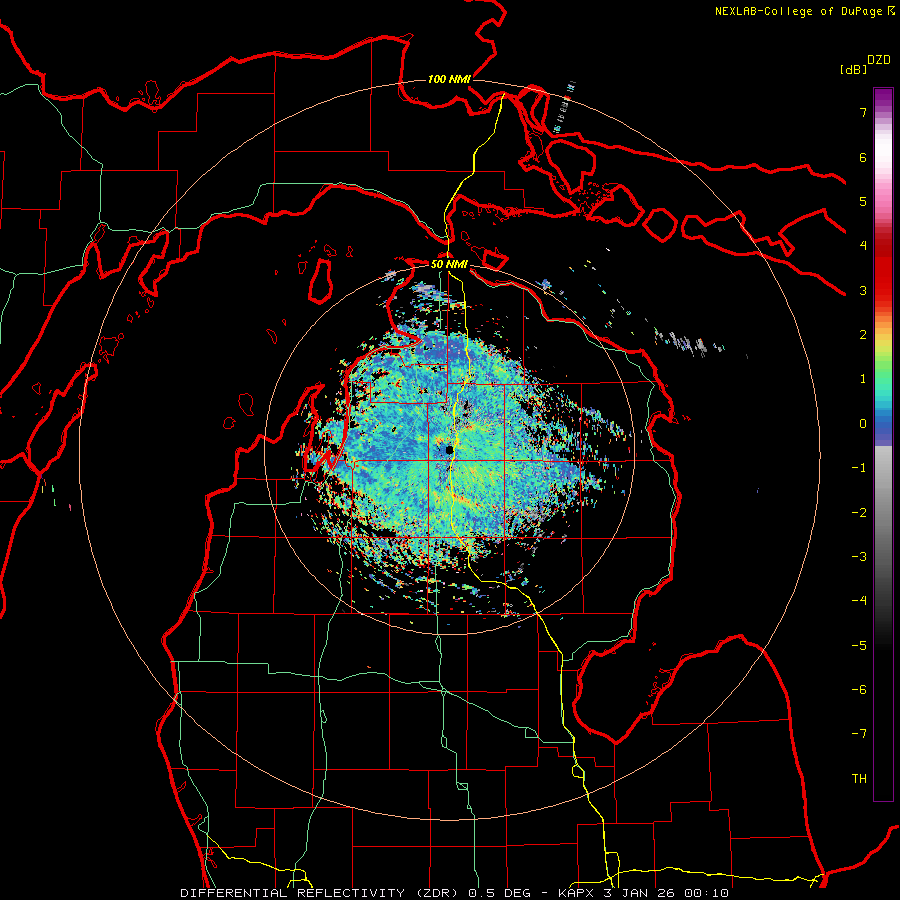900x900 pixels.
Task: Click the 50 NMI range ring label
Action: click(449, 264)
